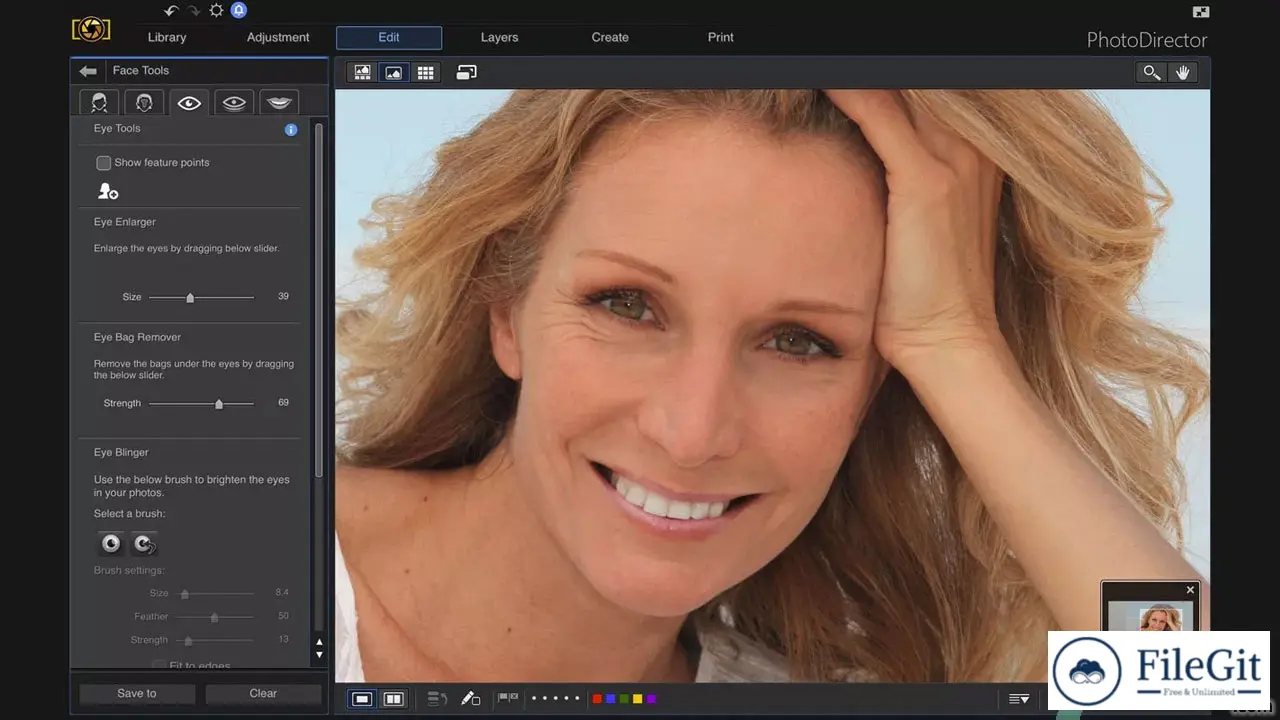Open the lips and teeth tool tab
This screenshot has height=720, width=1280.
tap(279, 102)
